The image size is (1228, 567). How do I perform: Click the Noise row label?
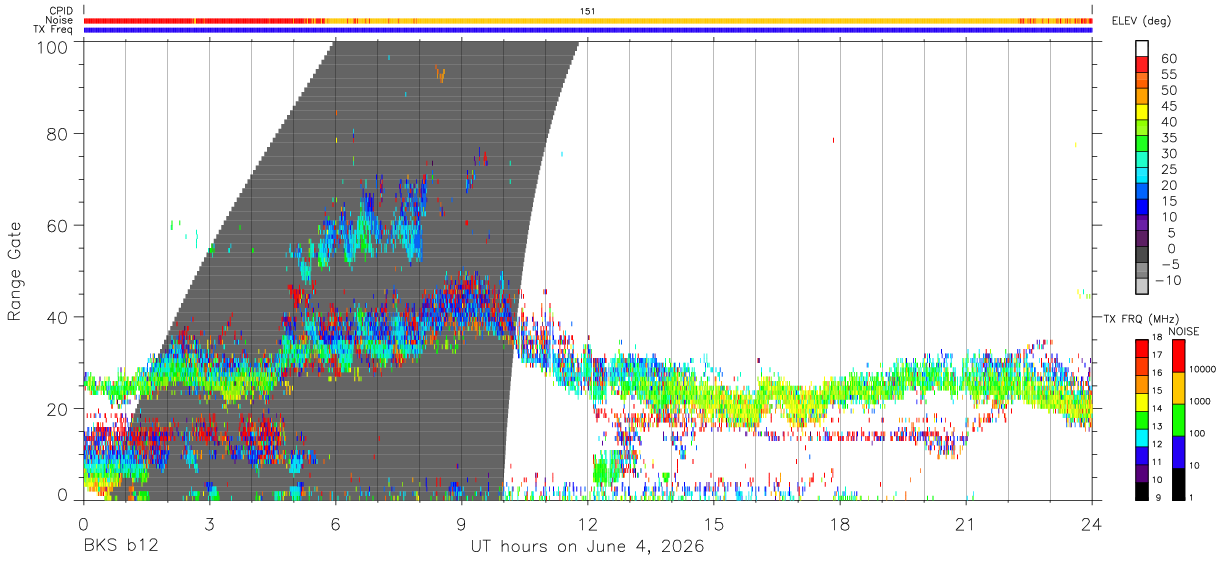[x=61, y=20]
